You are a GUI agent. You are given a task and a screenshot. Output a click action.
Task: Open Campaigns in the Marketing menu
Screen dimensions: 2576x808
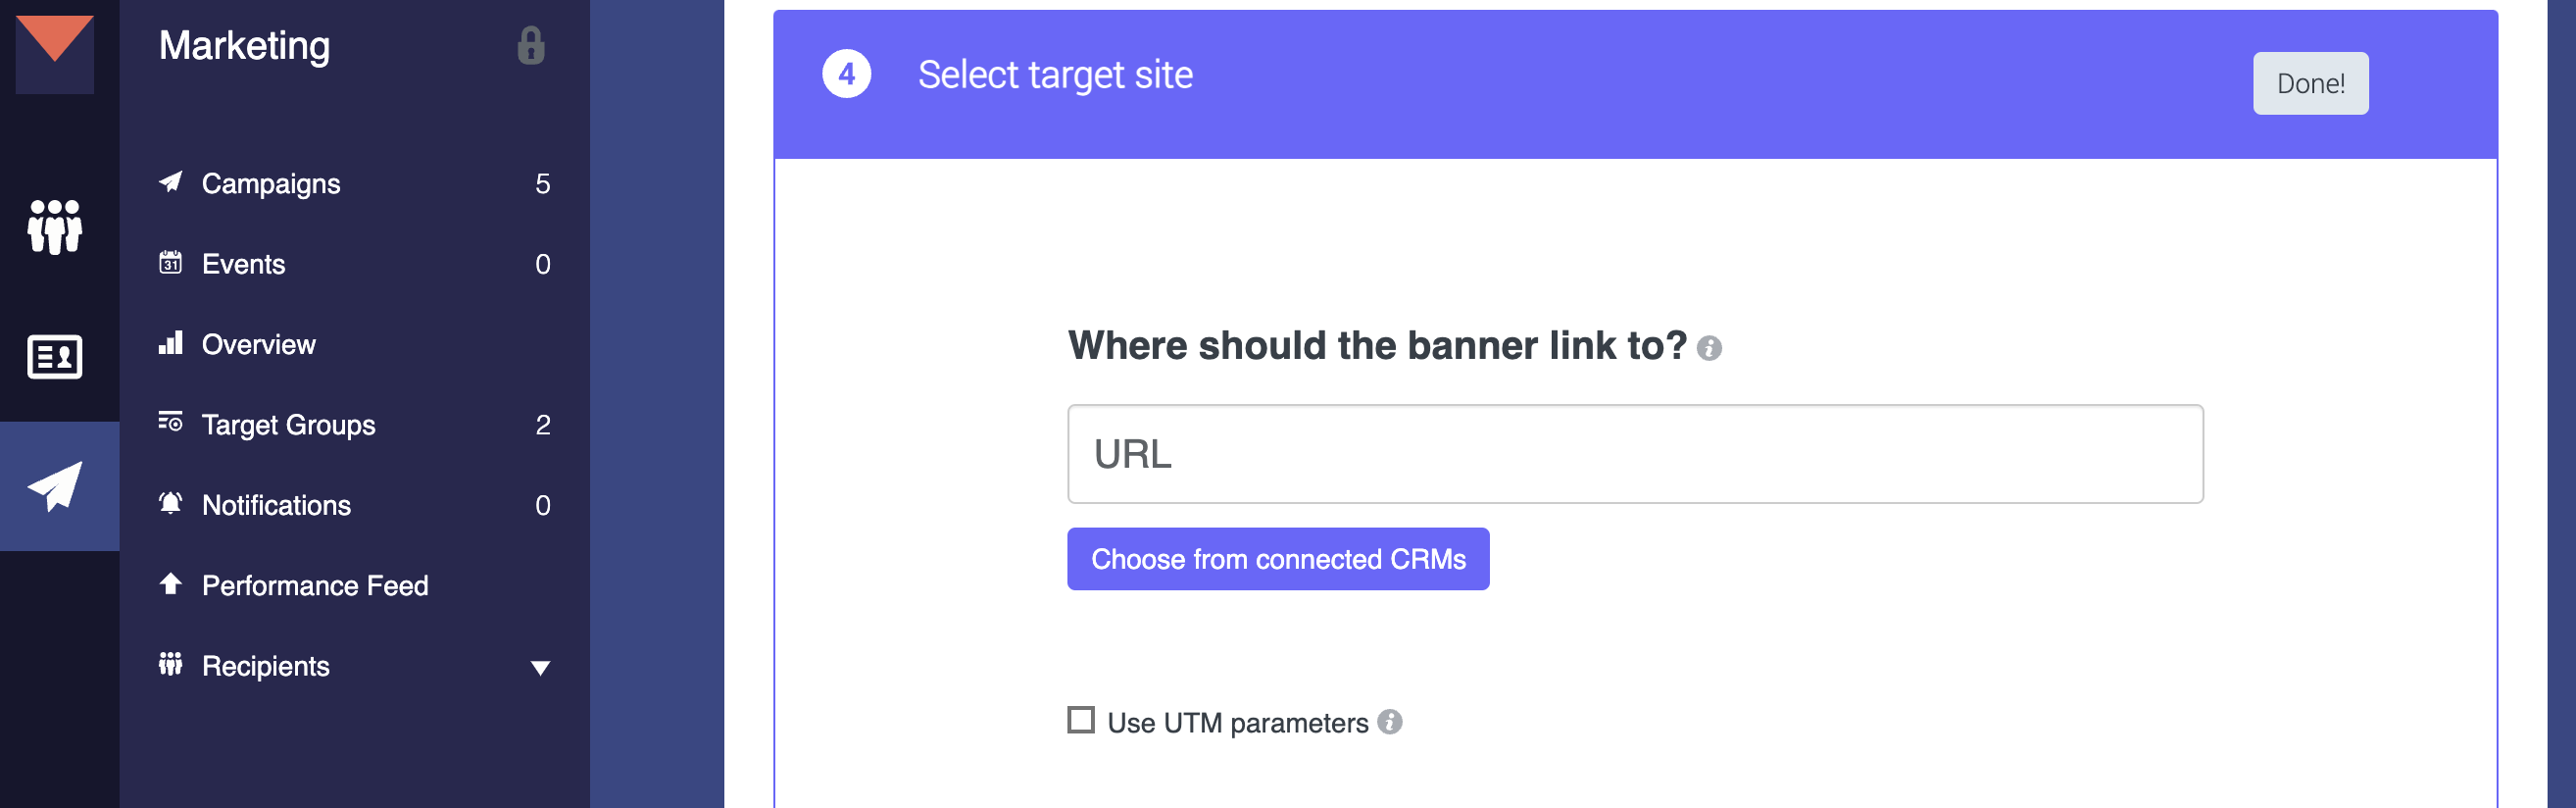tap(270, 184)
